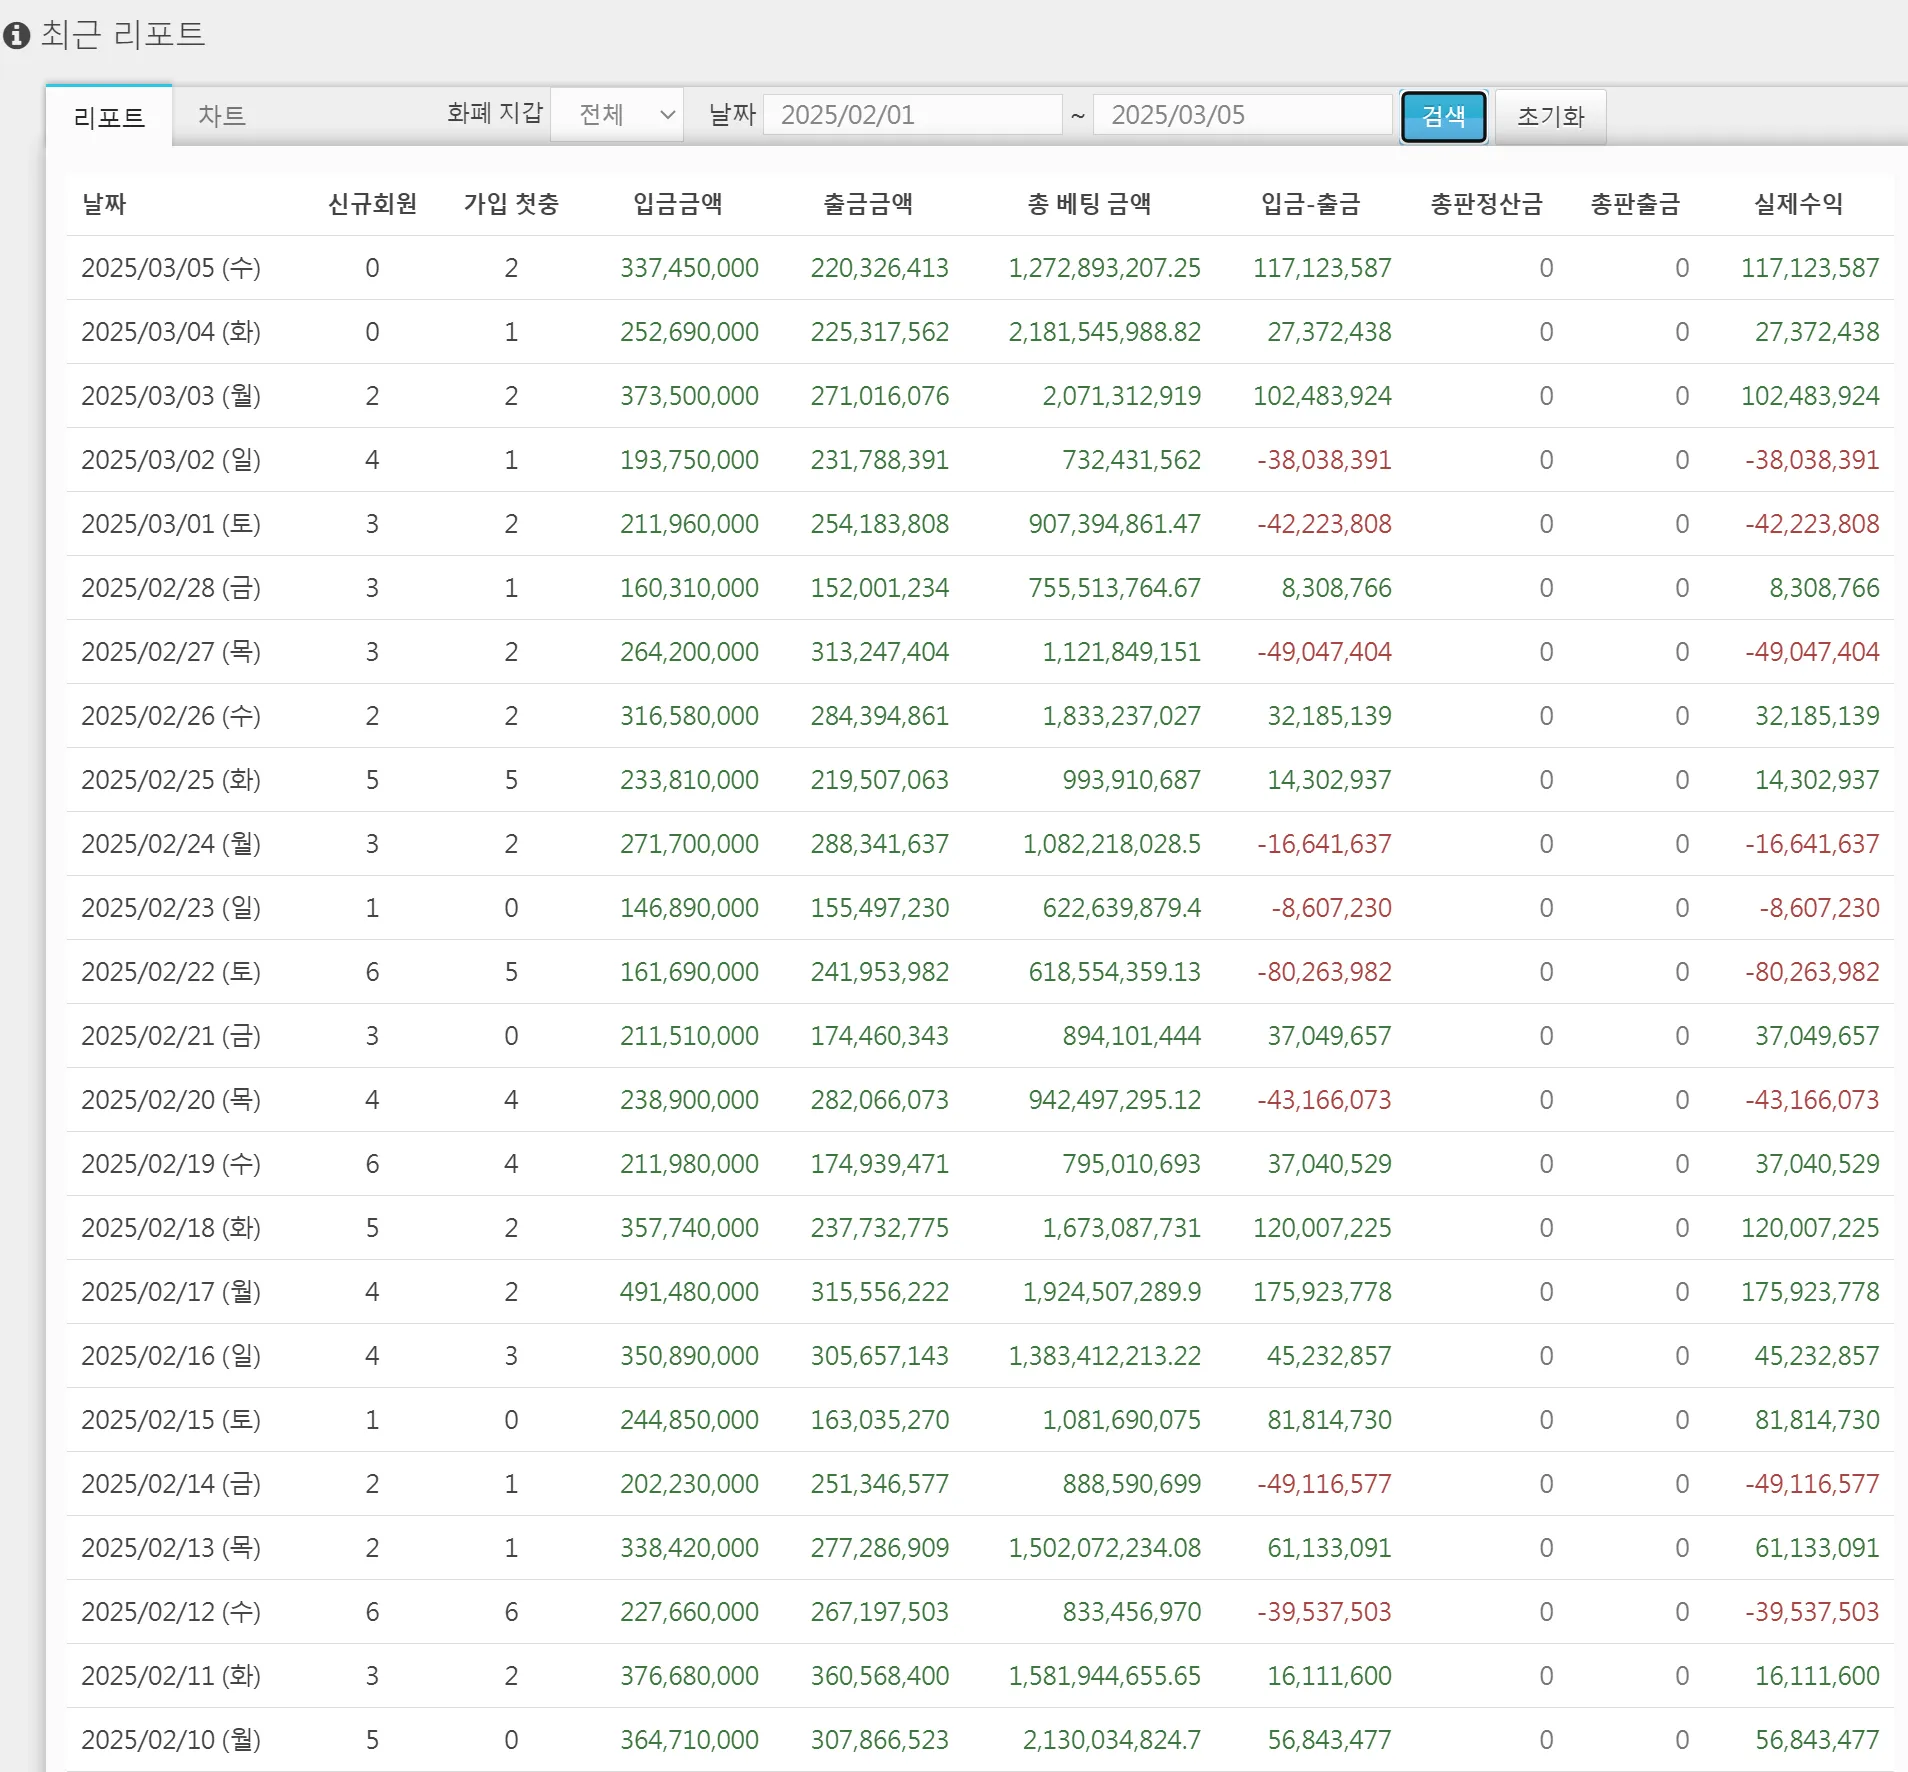Select the date cell 2025/03/03 (월)
1908x1772 pixels.
[x=171, y=396]
